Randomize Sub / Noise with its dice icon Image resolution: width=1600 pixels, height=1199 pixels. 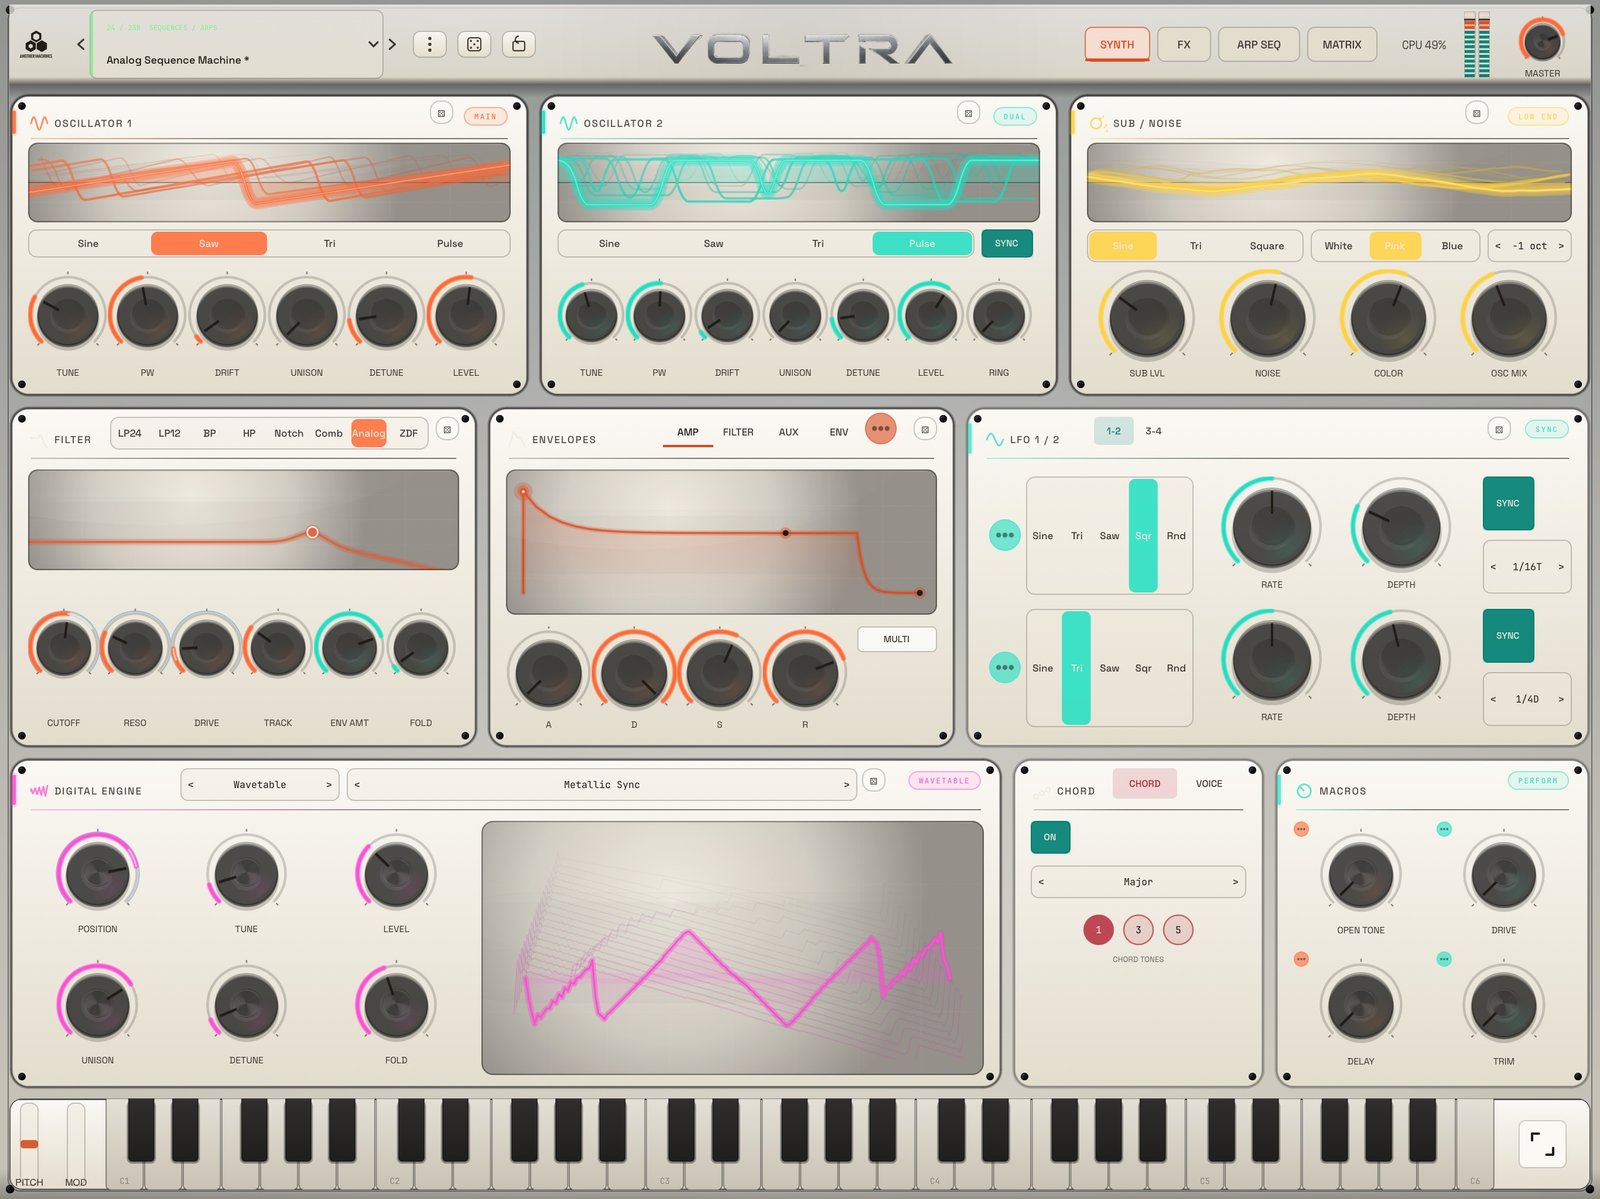[x=1476, y=113]
